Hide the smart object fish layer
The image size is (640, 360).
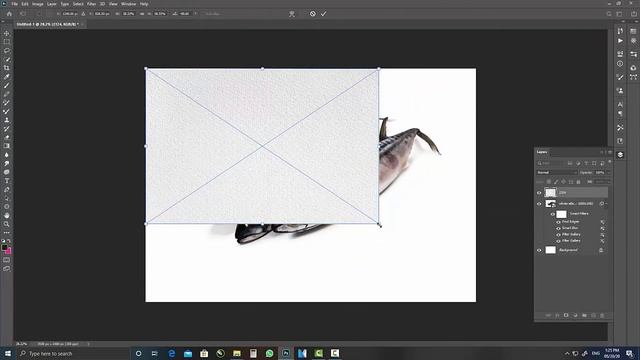click(x=539, y=204)
